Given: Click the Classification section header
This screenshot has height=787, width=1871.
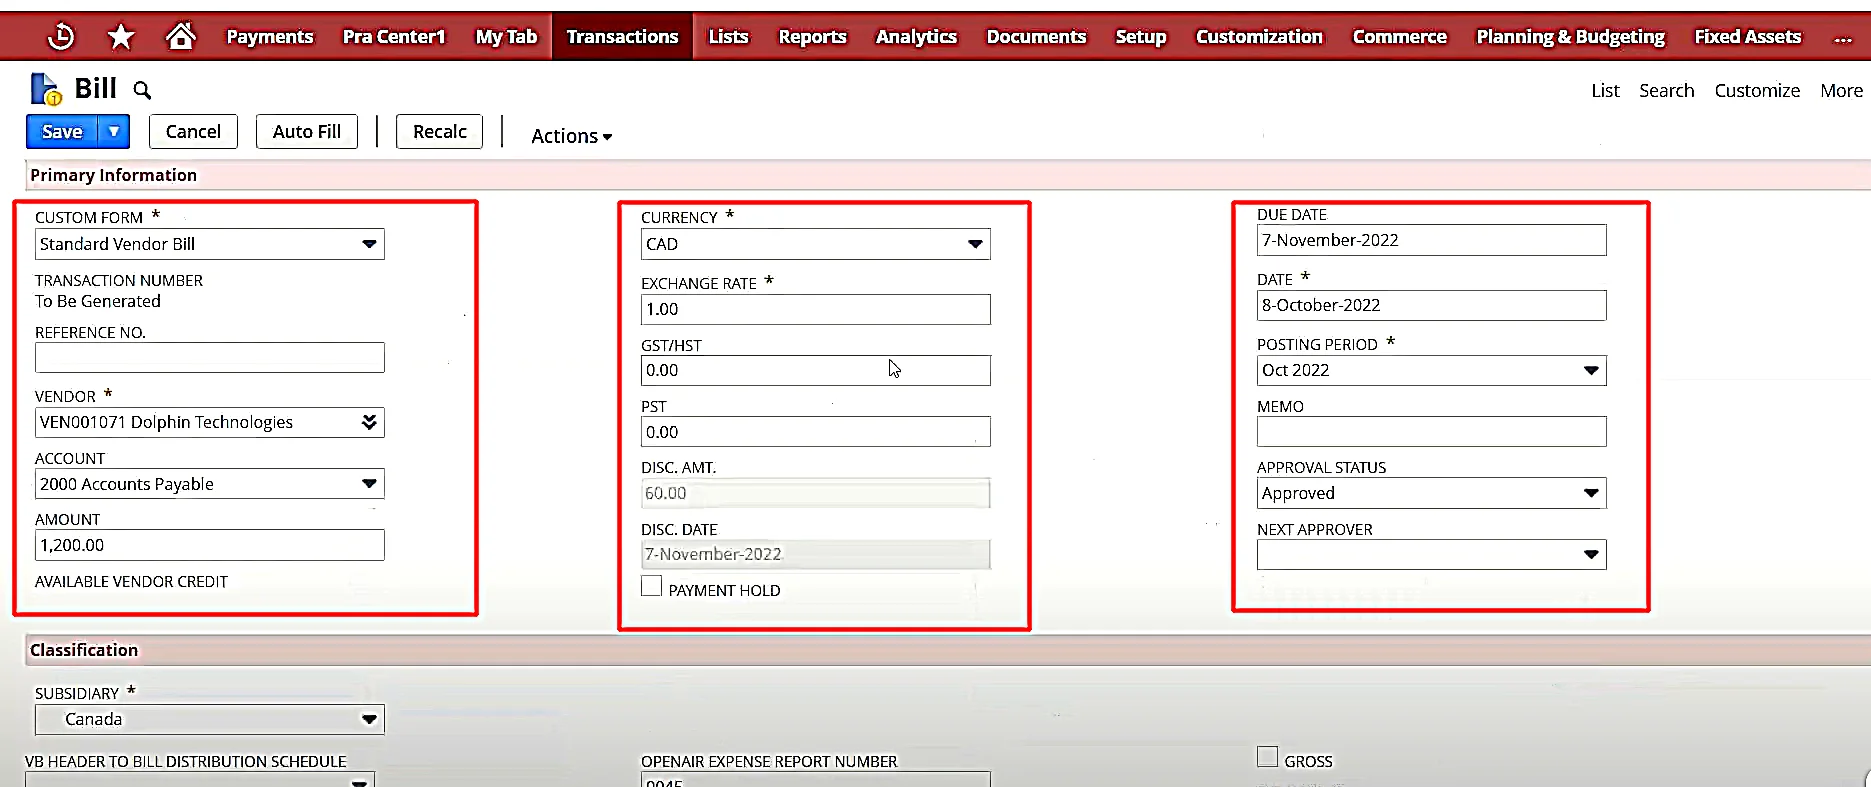Looking at the screenshot, I should 84,650.
